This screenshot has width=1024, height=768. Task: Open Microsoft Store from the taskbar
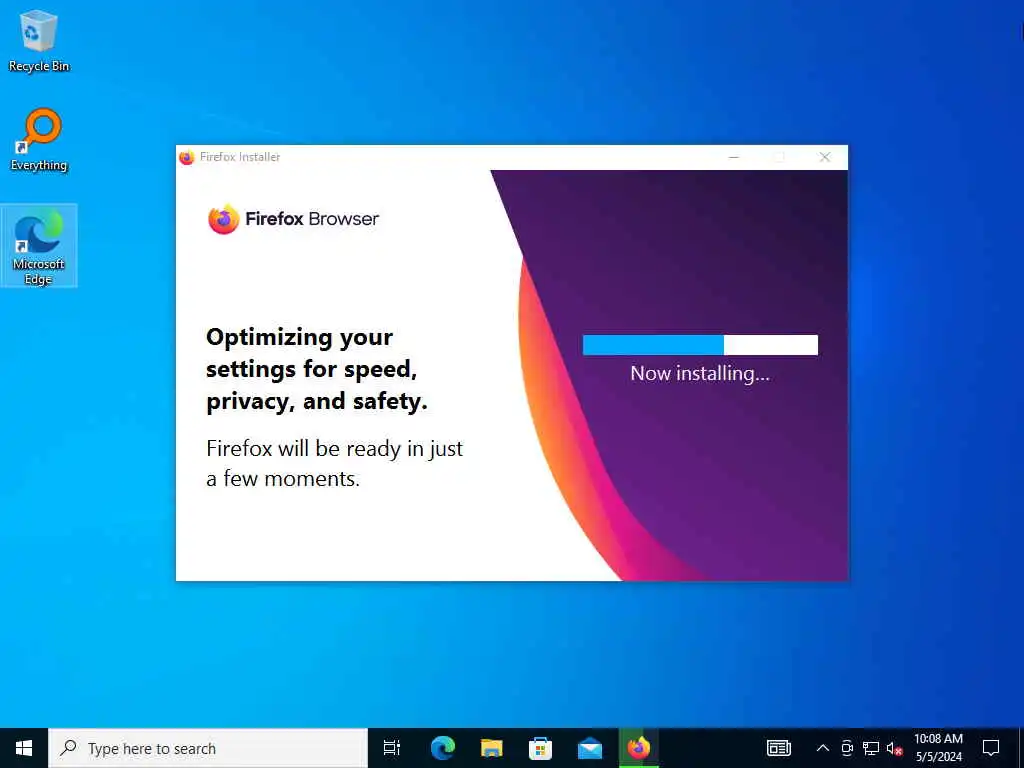point(541,748)
